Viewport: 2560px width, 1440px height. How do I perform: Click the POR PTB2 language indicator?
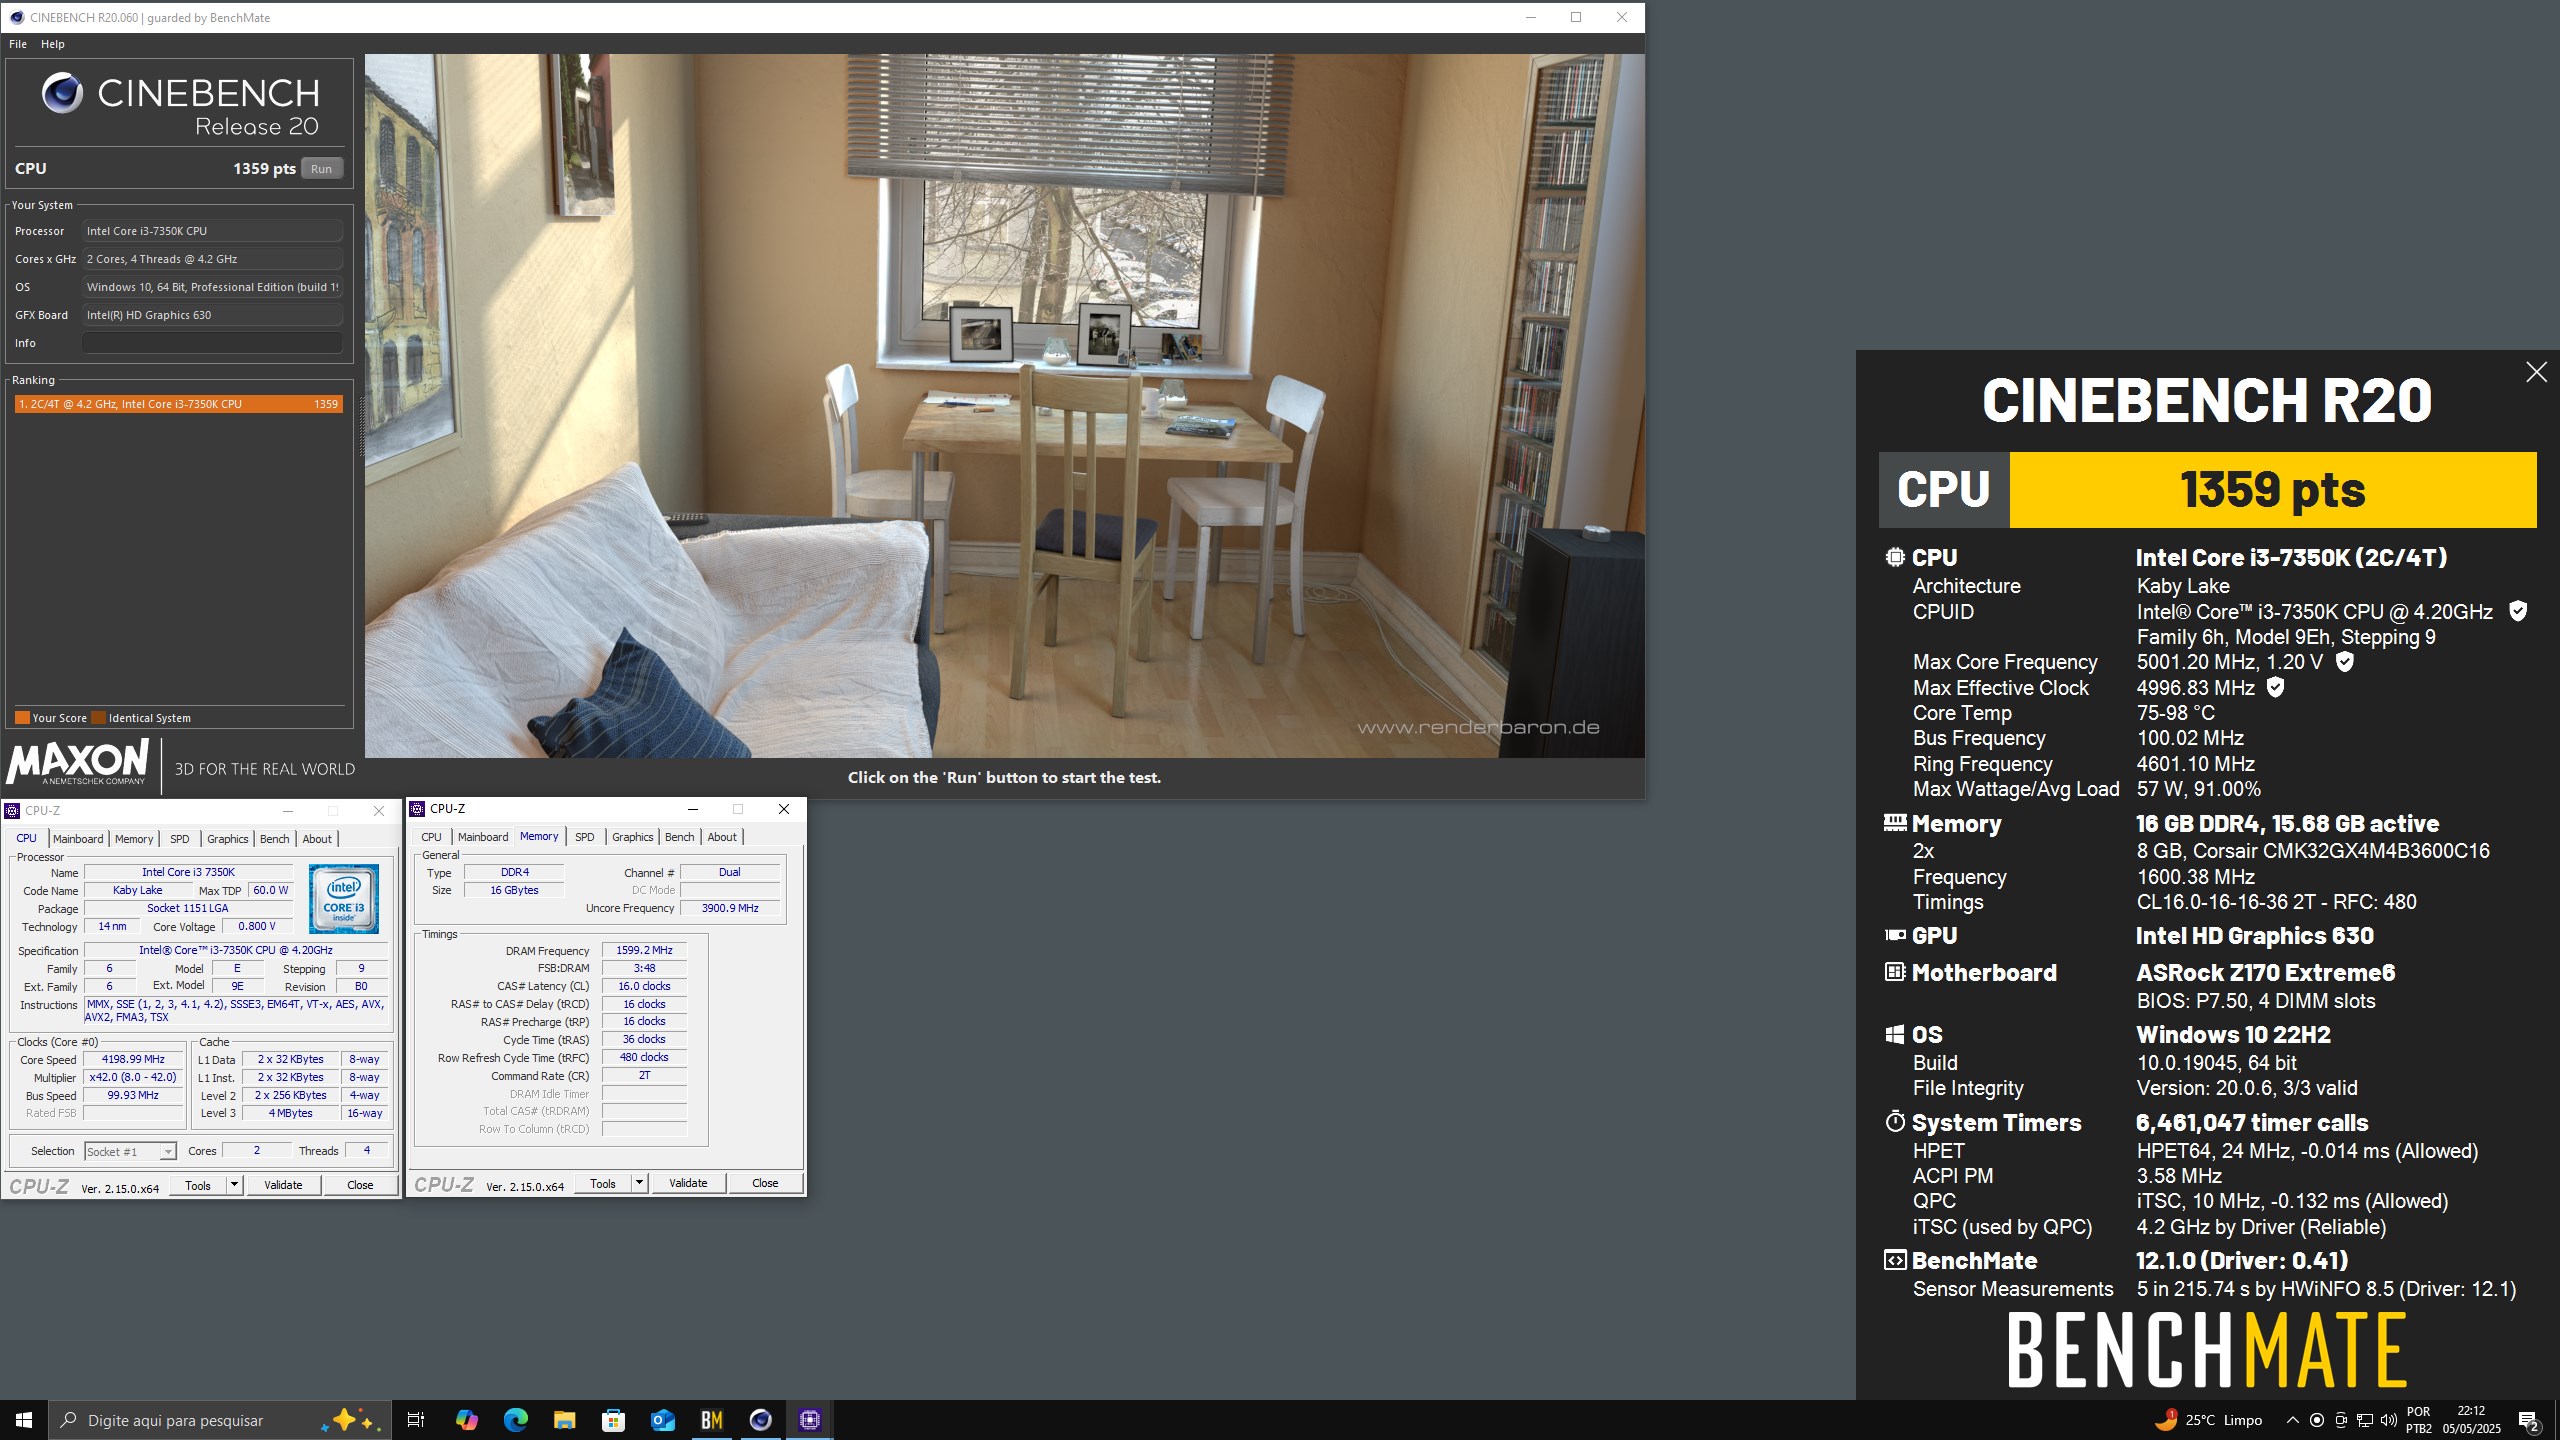coord(2418,1420)
